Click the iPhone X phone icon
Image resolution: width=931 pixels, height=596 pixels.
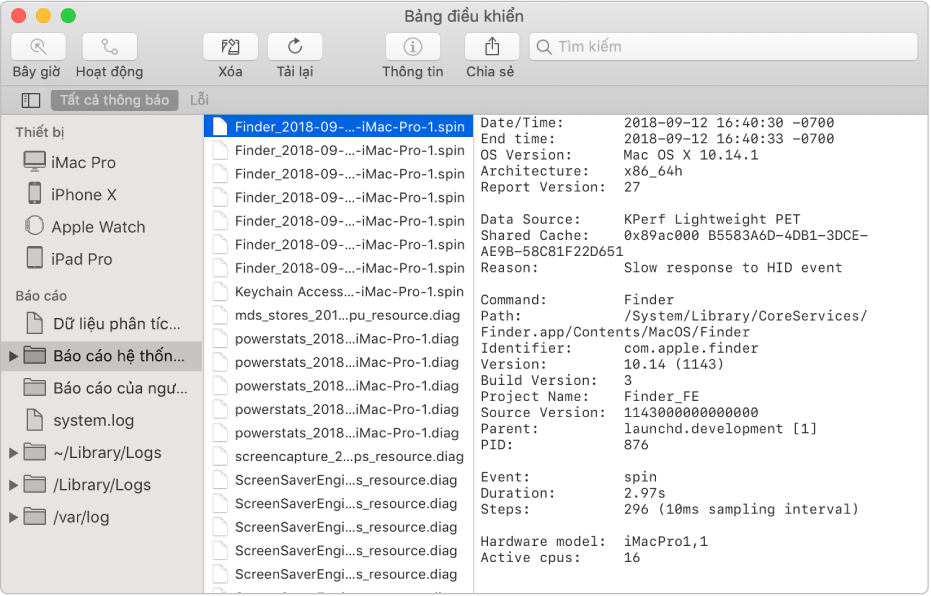(34, 194)
